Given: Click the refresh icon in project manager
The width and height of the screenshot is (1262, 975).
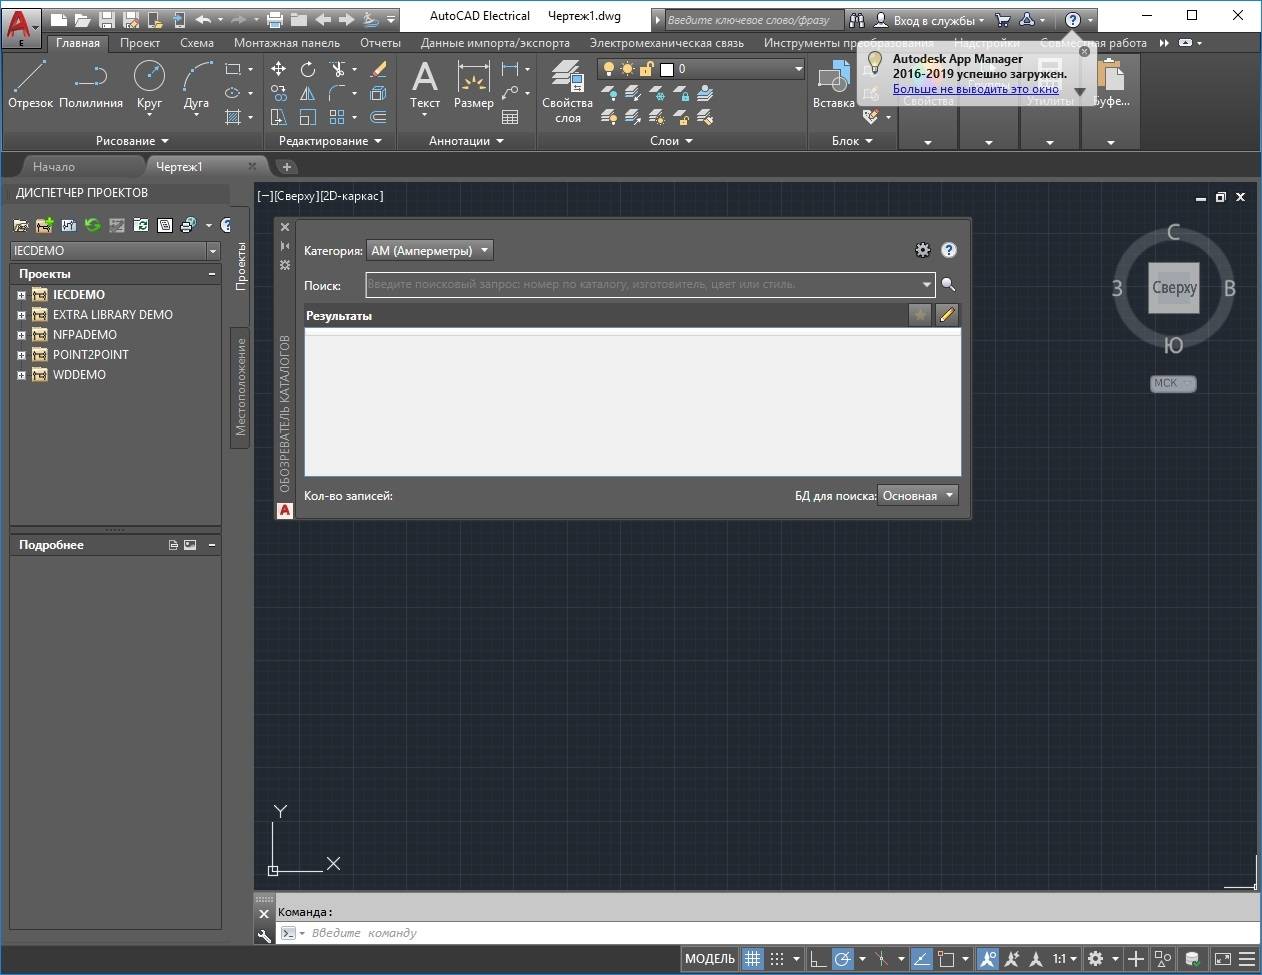Looking at the screenshot, I should (x=93, y=225).
